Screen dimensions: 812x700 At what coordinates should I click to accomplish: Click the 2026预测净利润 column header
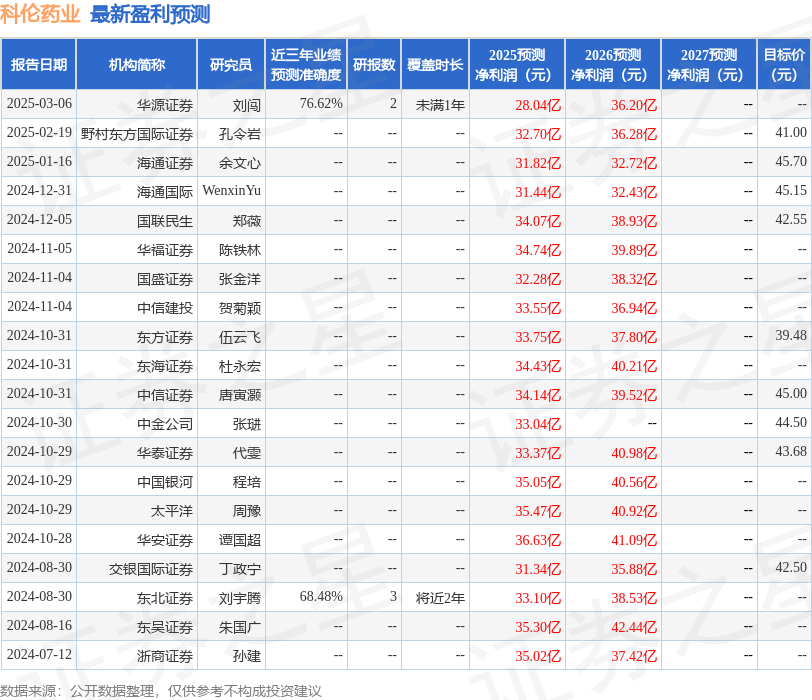614,63
